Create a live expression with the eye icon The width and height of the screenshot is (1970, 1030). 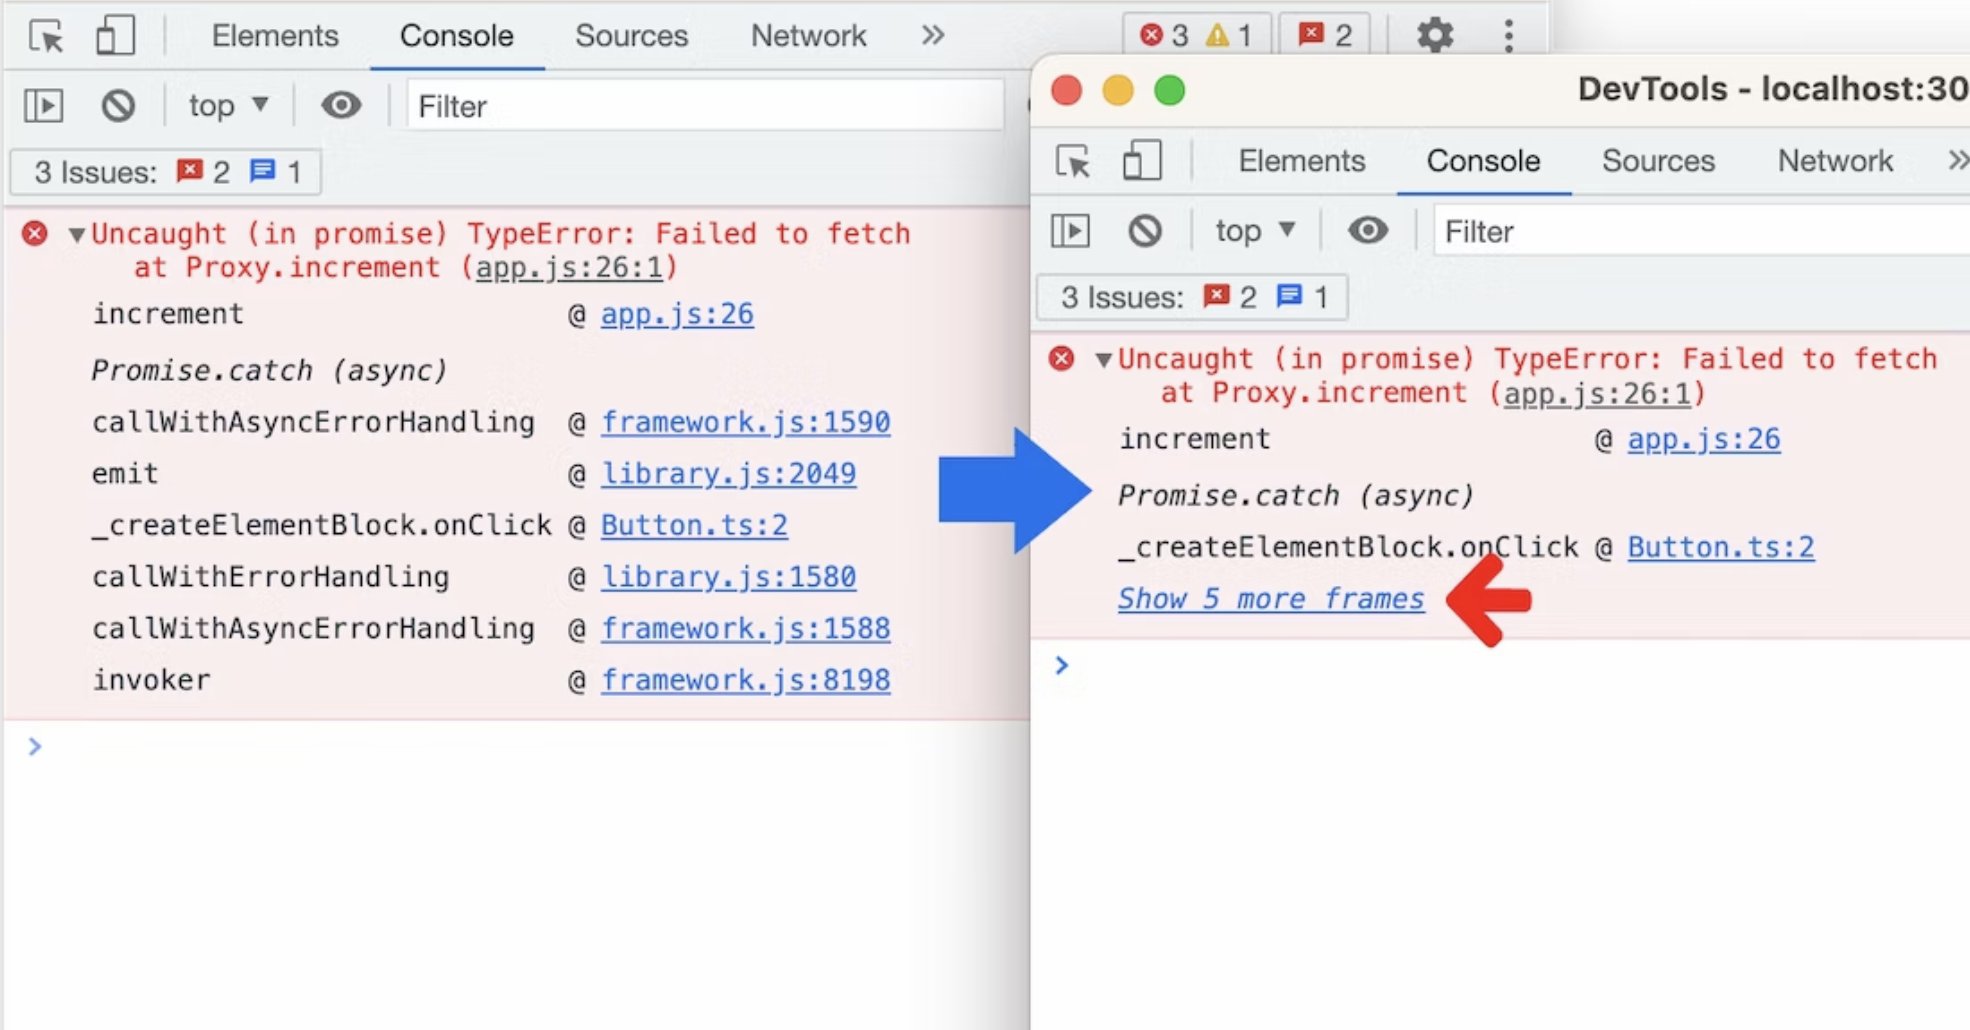point(340,105)
